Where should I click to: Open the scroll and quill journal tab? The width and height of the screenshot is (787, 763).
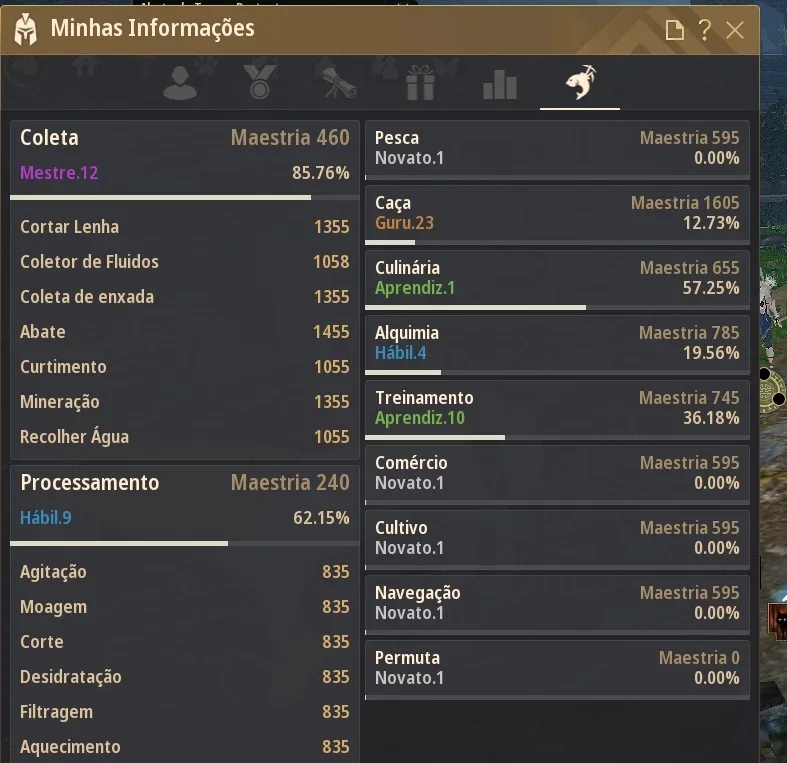[x=336, y=82]
